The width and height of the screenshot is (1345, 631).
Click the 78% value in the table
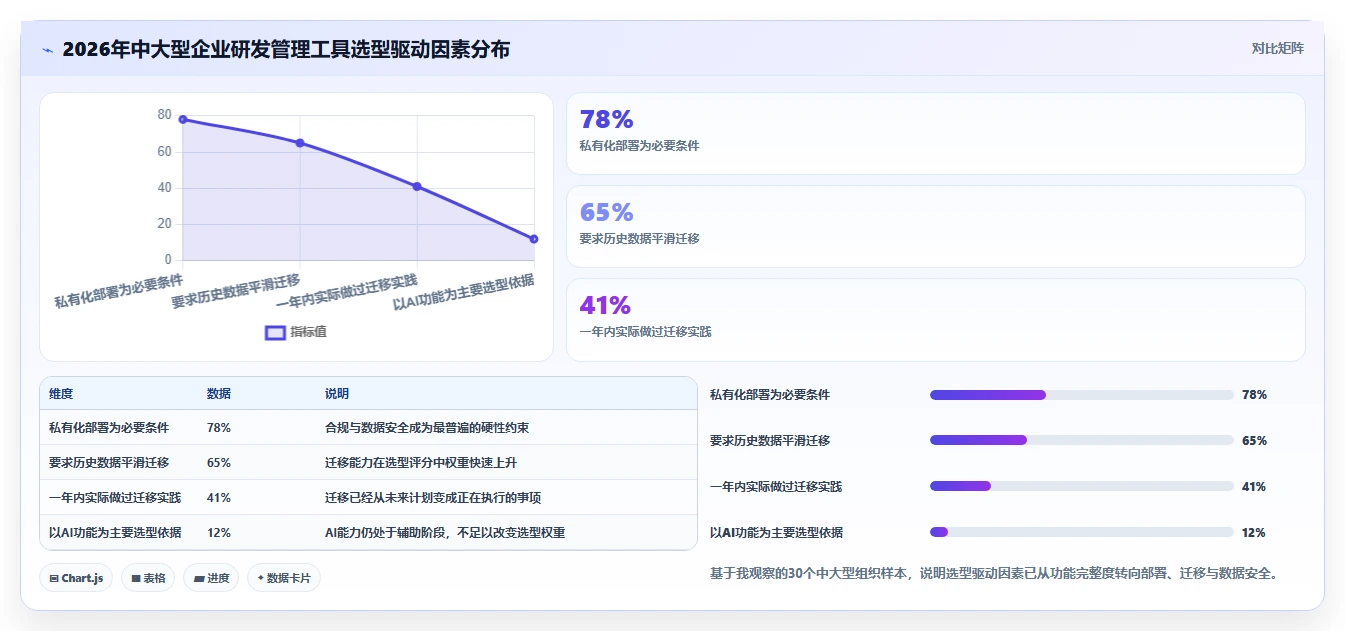[219, 428]
